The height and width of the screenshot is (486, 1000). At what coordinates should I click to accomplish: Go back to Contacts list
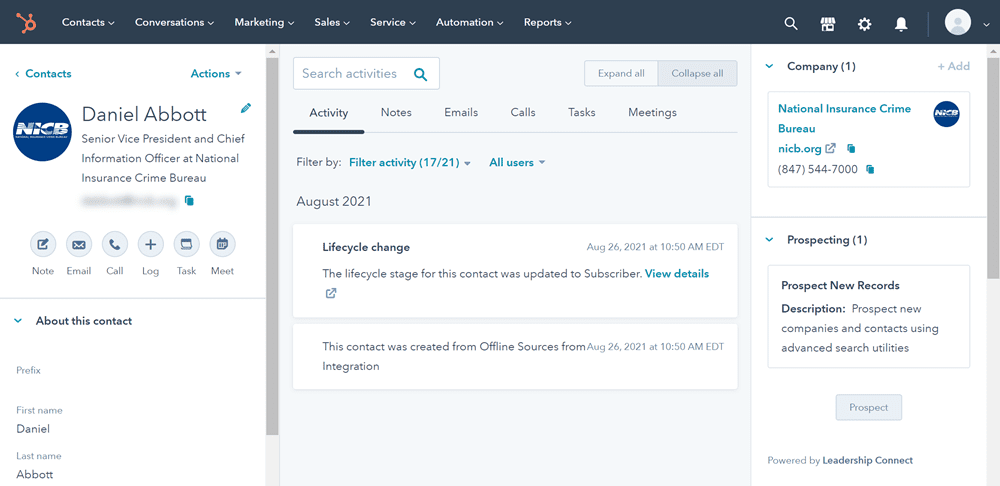click(43, 74)
